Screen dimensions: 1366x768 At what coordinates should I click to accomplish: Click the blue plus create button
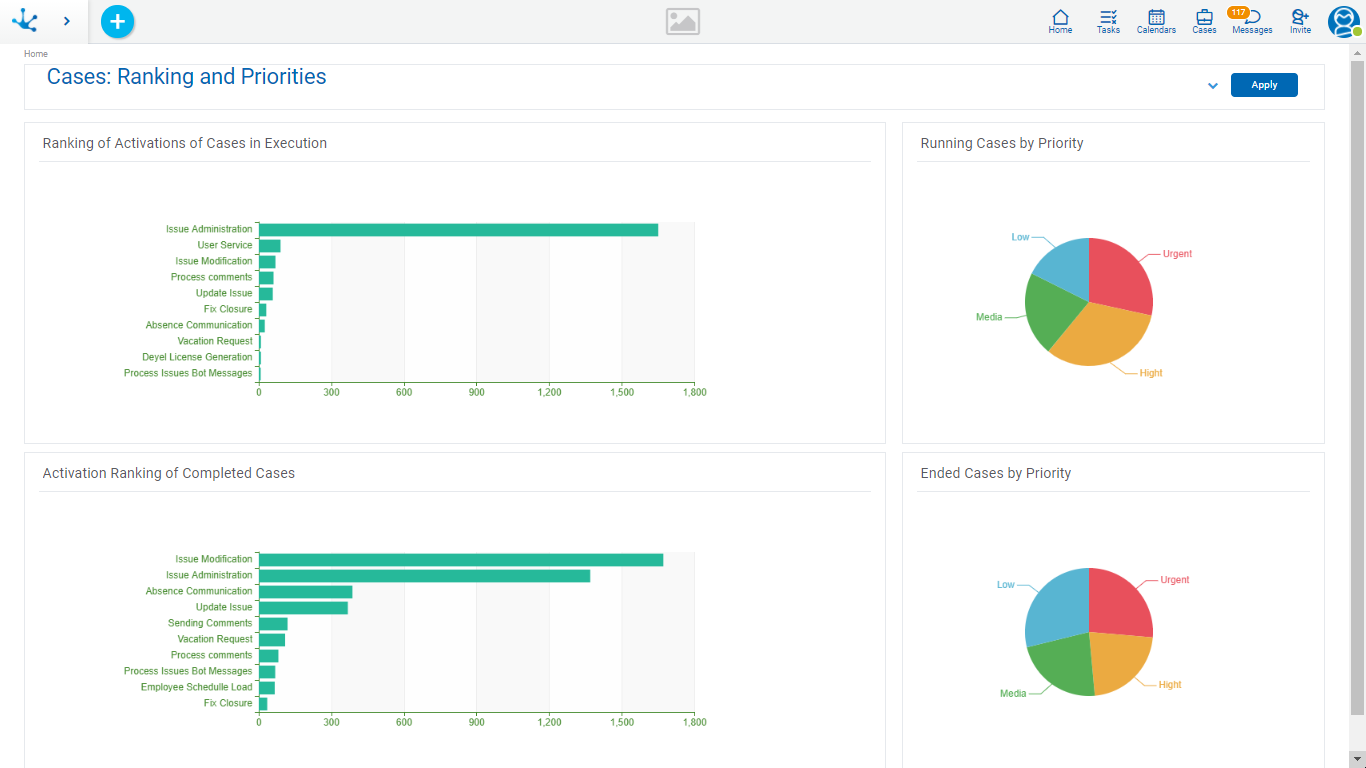(117, 21)
